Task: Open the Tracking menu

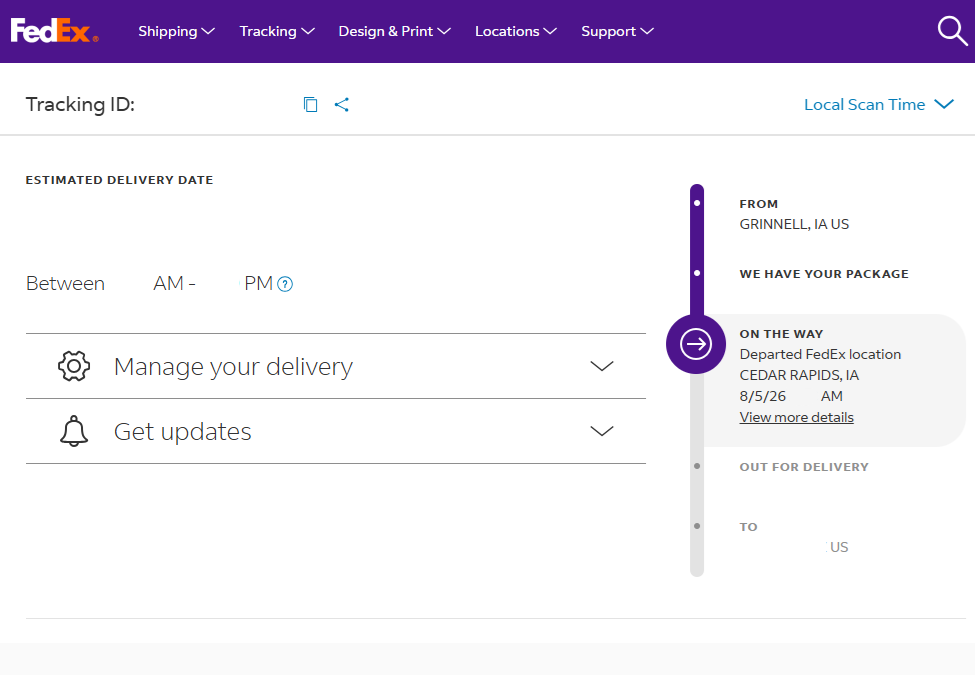Action: tap(277, 31)
